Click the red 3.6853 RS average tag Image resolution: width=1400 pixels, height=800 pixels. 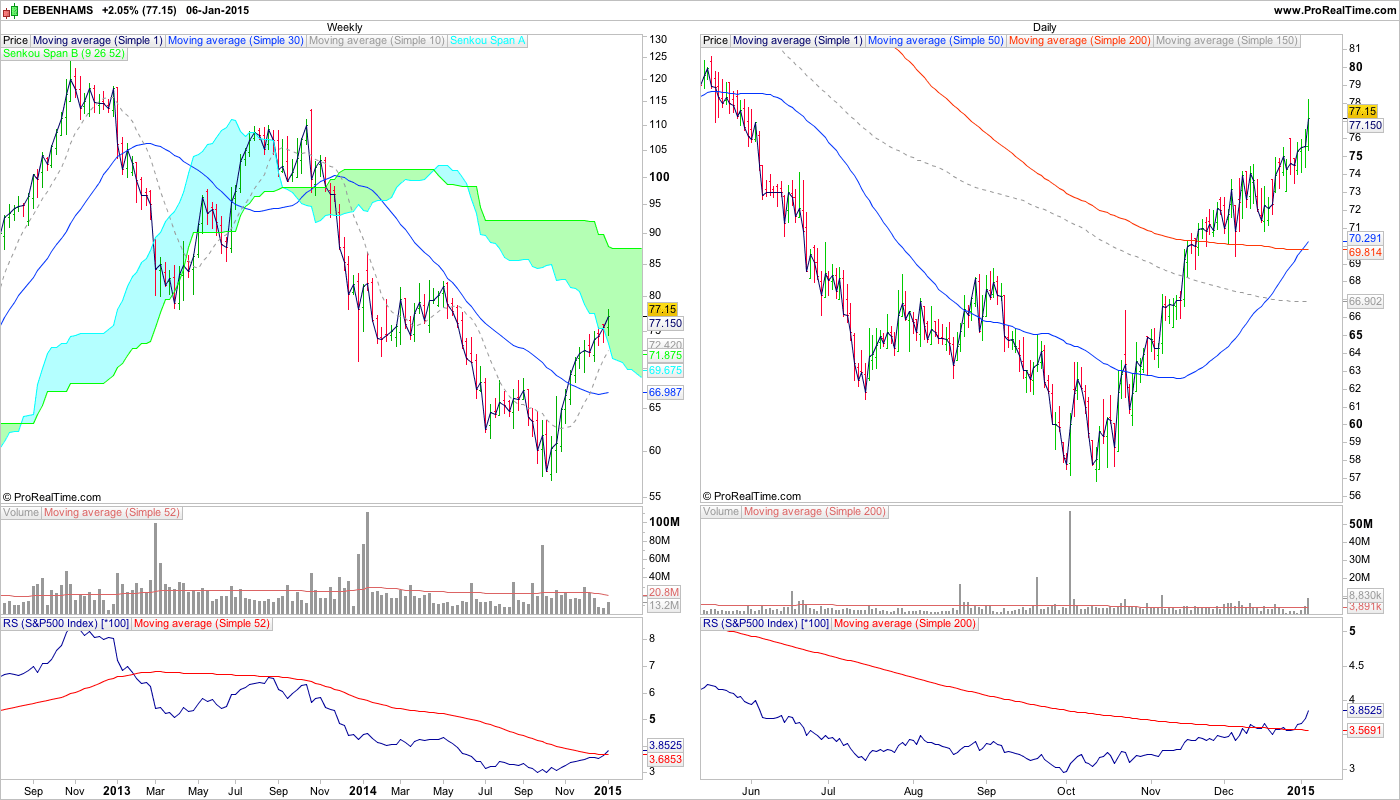665,759
